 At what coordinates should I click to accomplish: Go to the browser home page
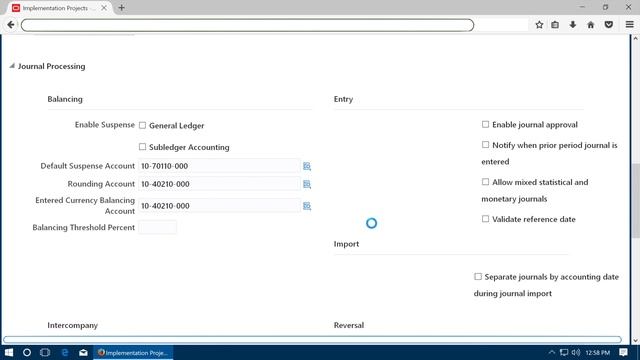591,25
